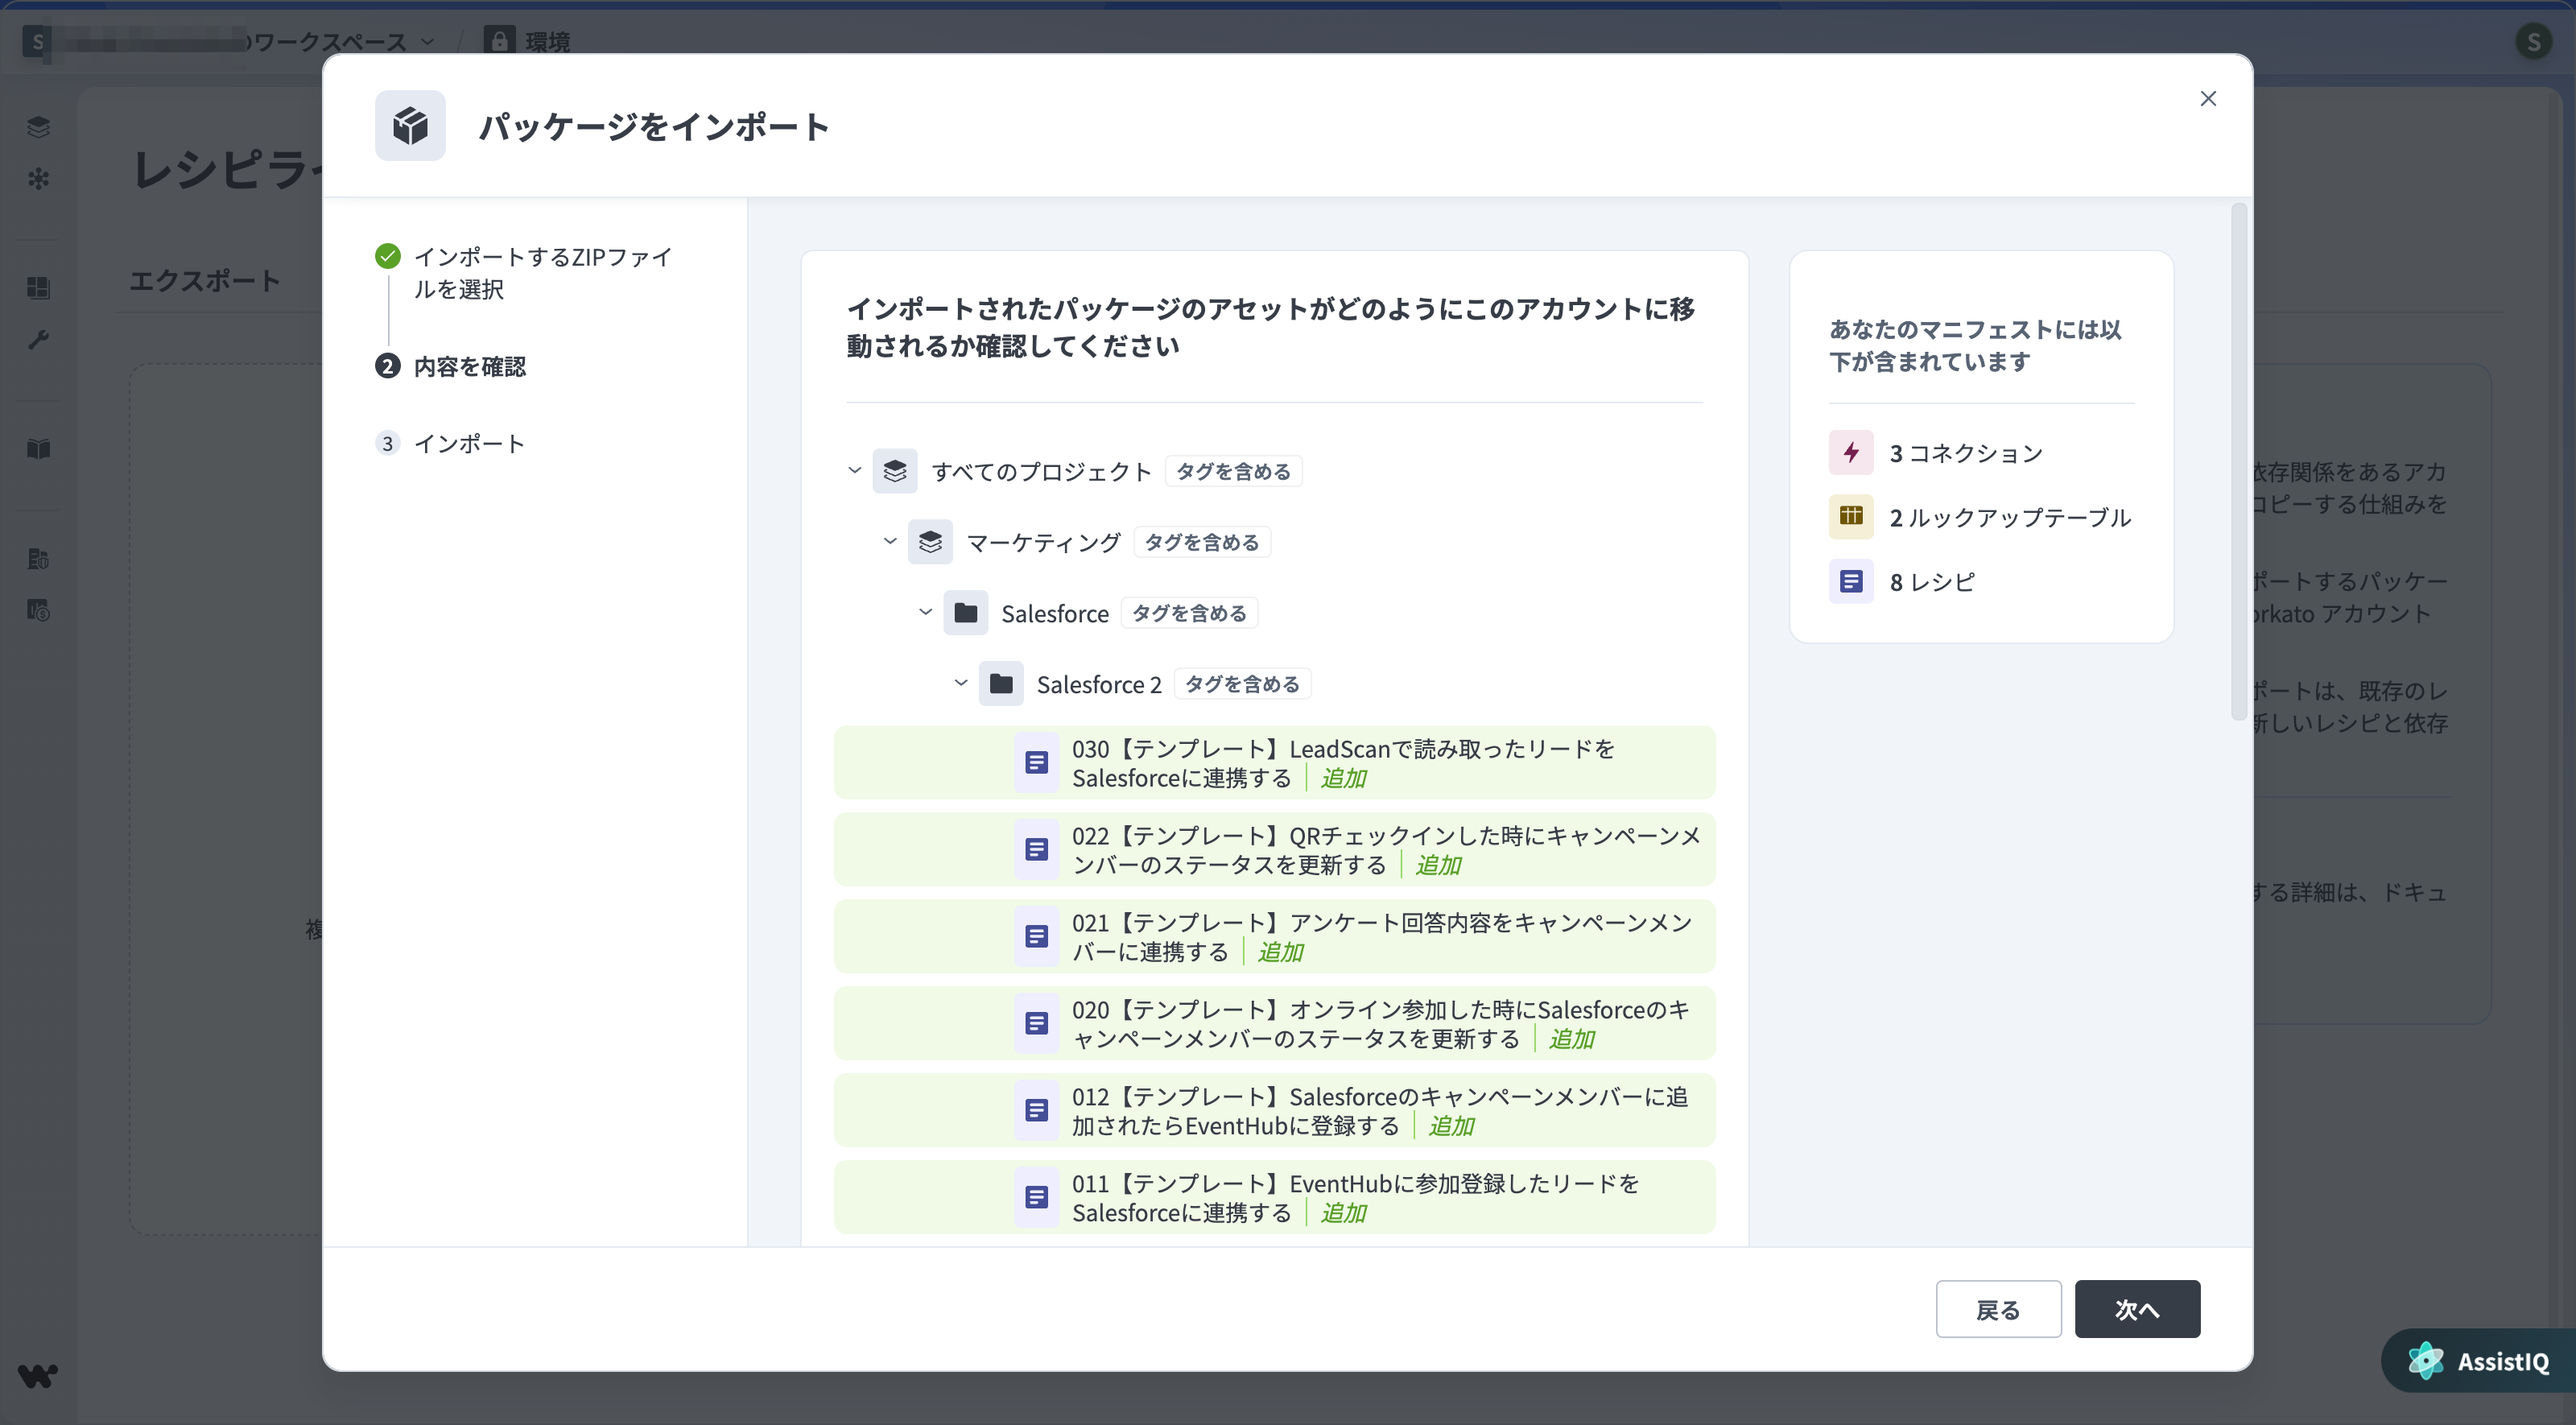Click the lightning bolt コネクション icon
Screen dimensions: 2576x1425
tap(1851, 453)
